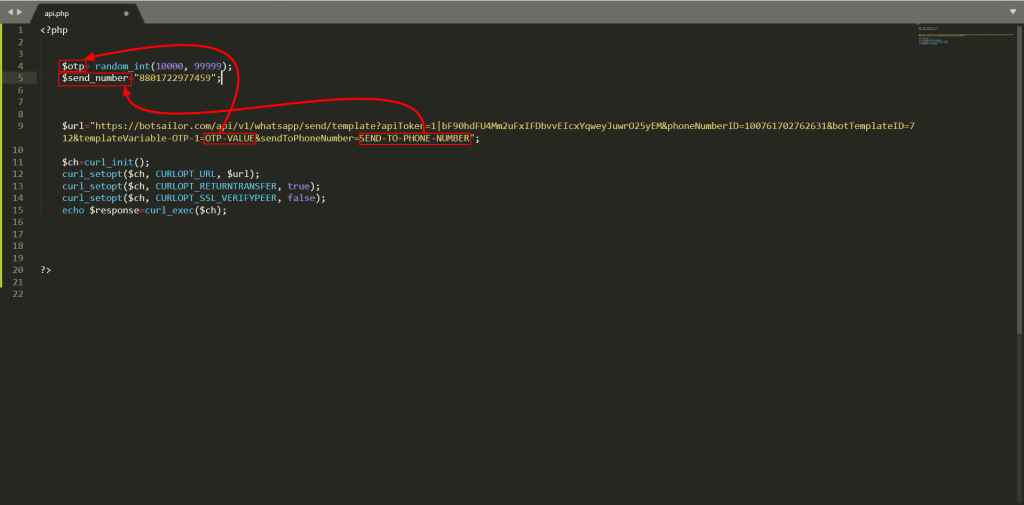Click the next tab arrow
The width and height of the screenshot is (1024, 505).
pos(19,11)
